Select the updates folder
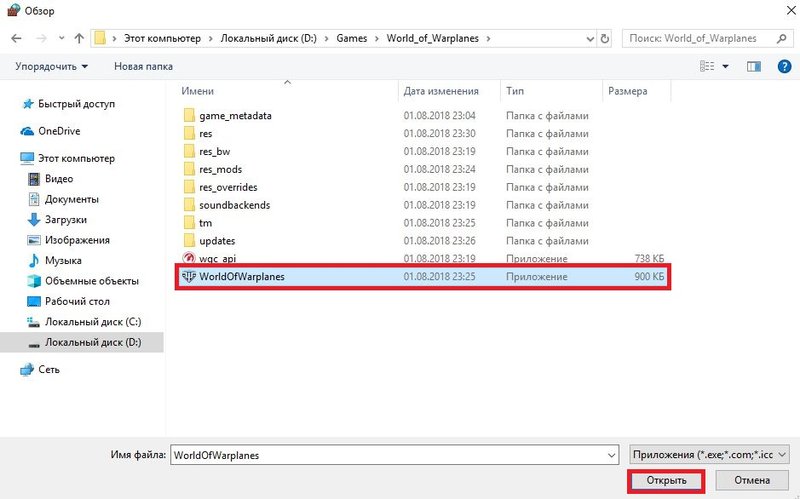The image size is (800, 499). point(217,240)
